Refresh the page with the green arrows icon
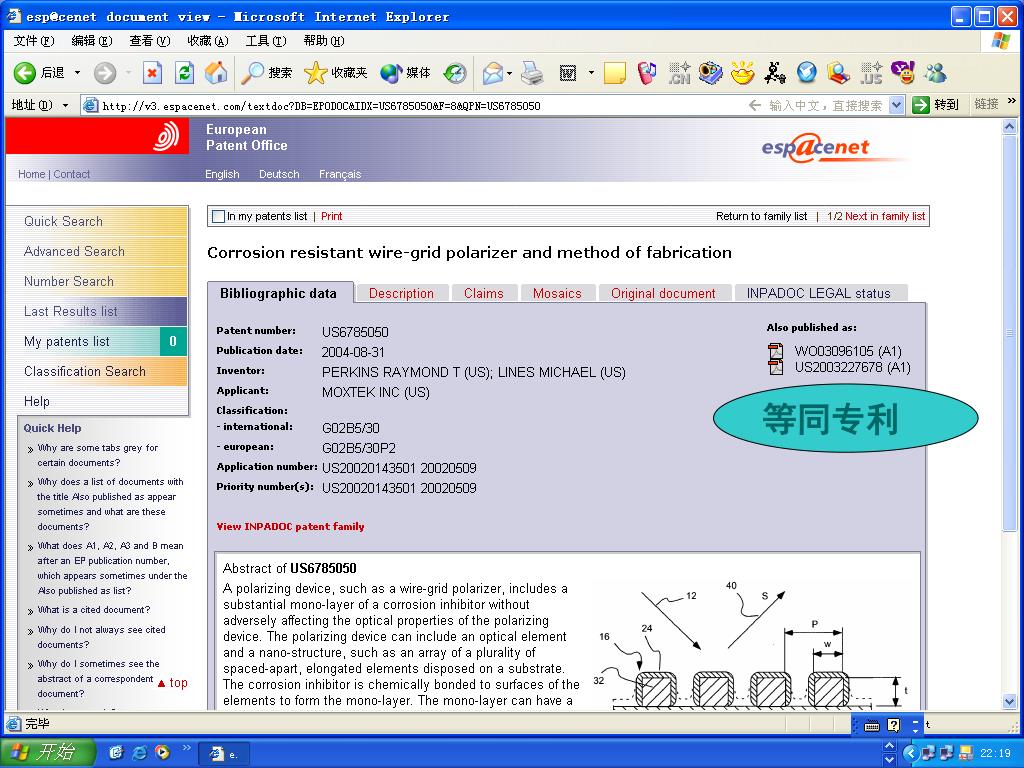1024x768 pixels. [185, 73]
